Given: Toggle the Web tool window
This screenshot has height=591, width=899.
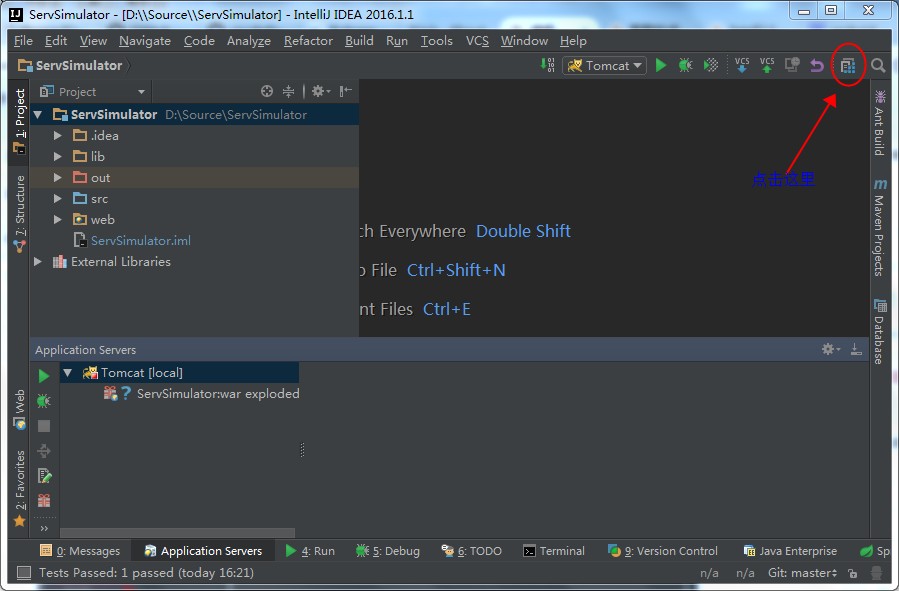Looking at the screenshot, I should [19, 409].
